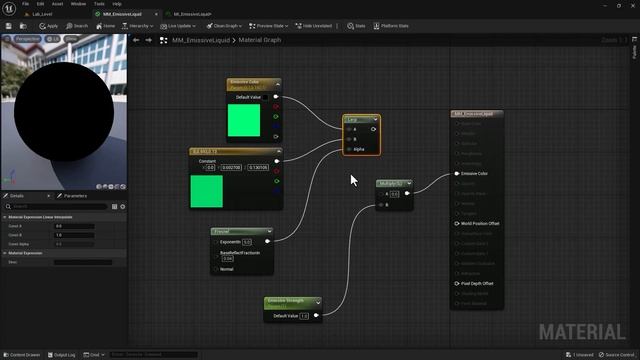640x360 pixels.
Task: Open the Preview State dropdown
Action: (268, 26)
